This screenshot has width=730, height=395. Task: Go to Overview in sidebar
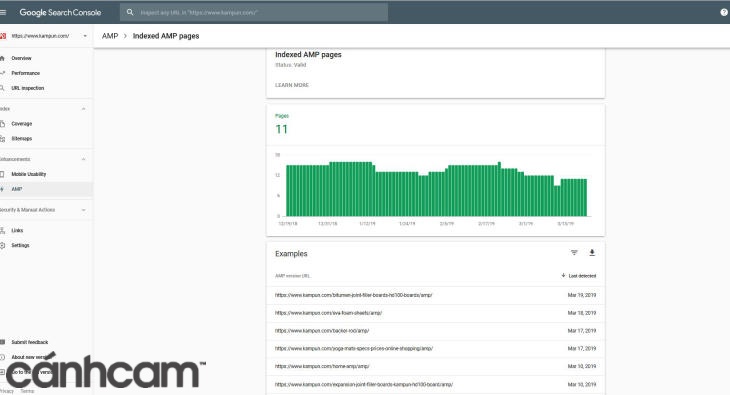point(21,58)
